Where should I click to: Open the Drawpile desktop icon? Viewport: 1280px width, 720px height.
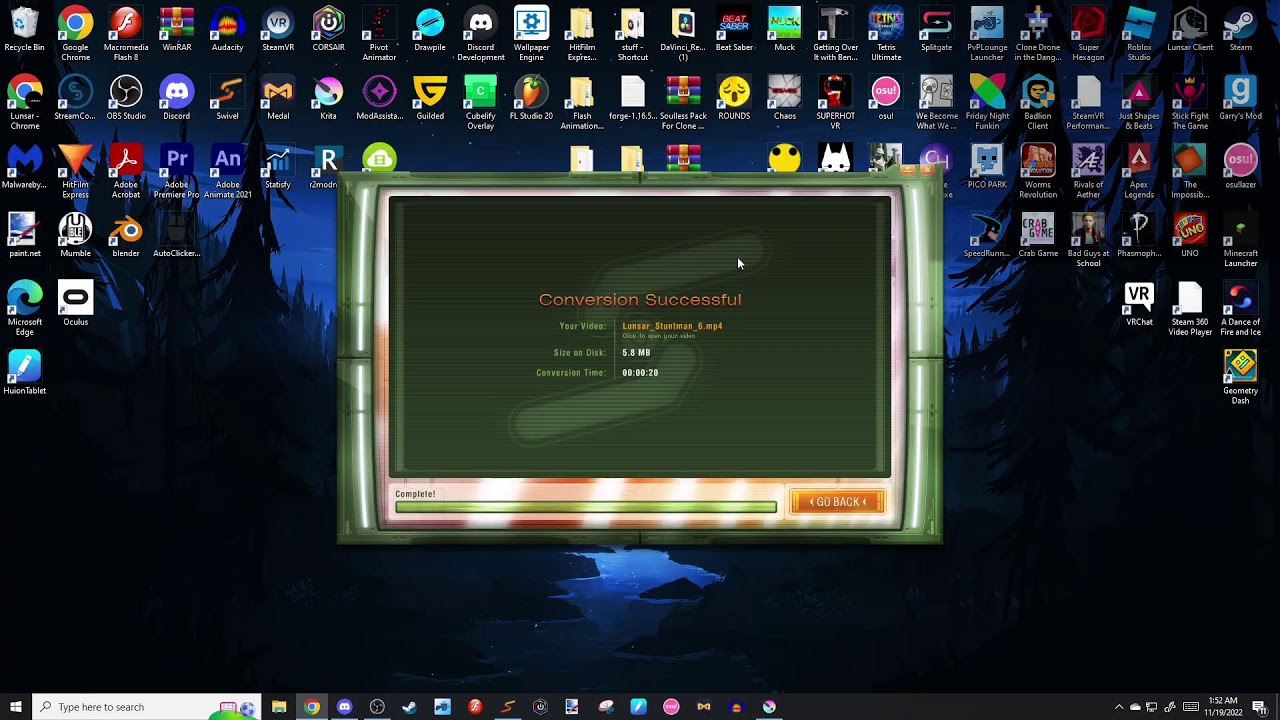[430, 30]
